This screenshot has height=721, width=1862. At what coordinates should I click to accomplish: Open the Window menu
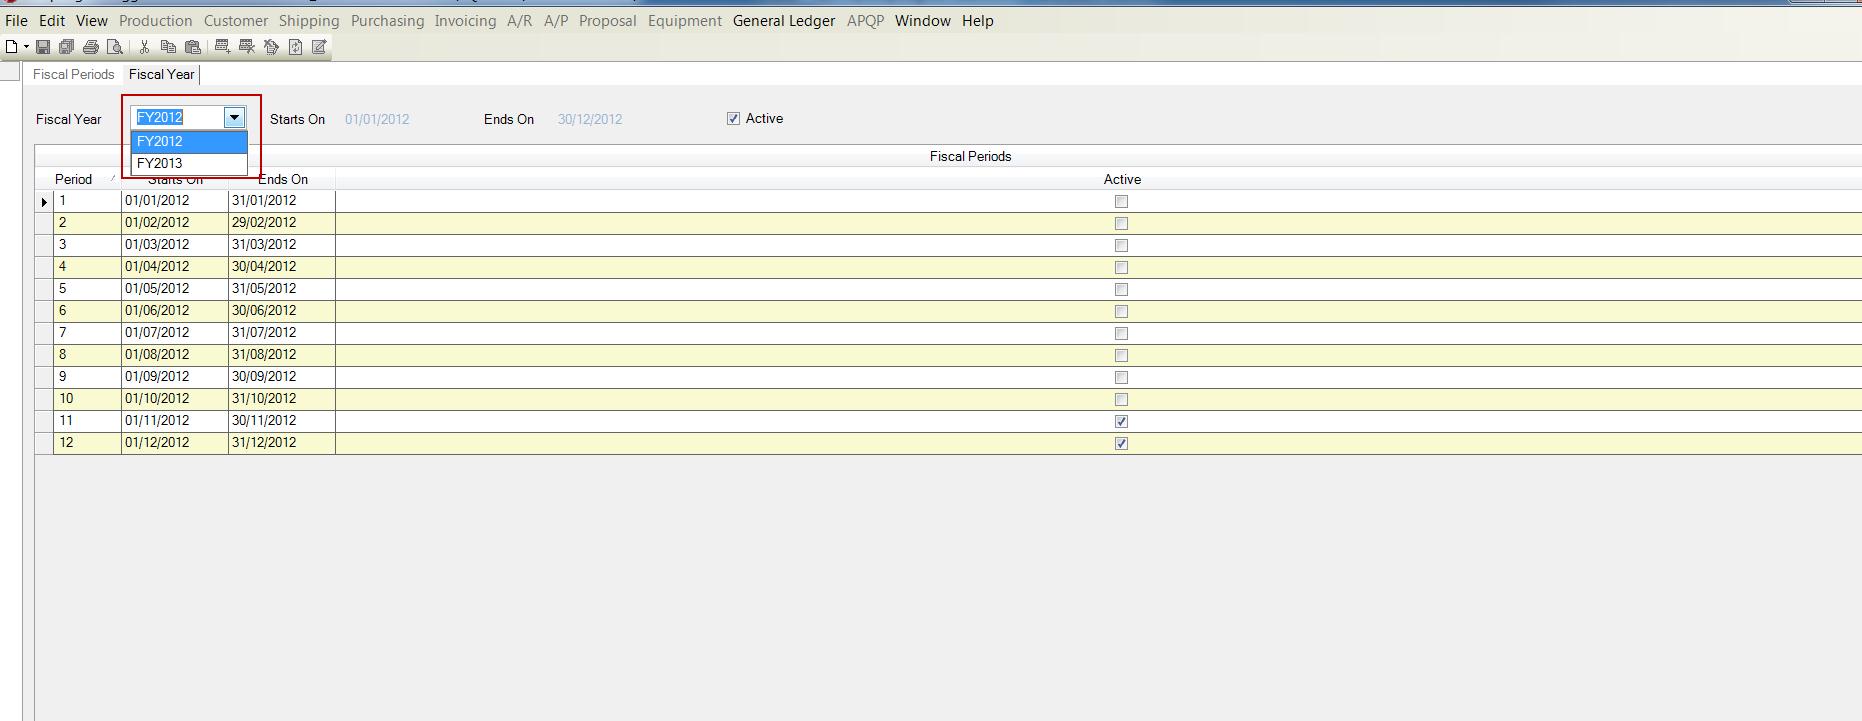(x=923, y=21)
